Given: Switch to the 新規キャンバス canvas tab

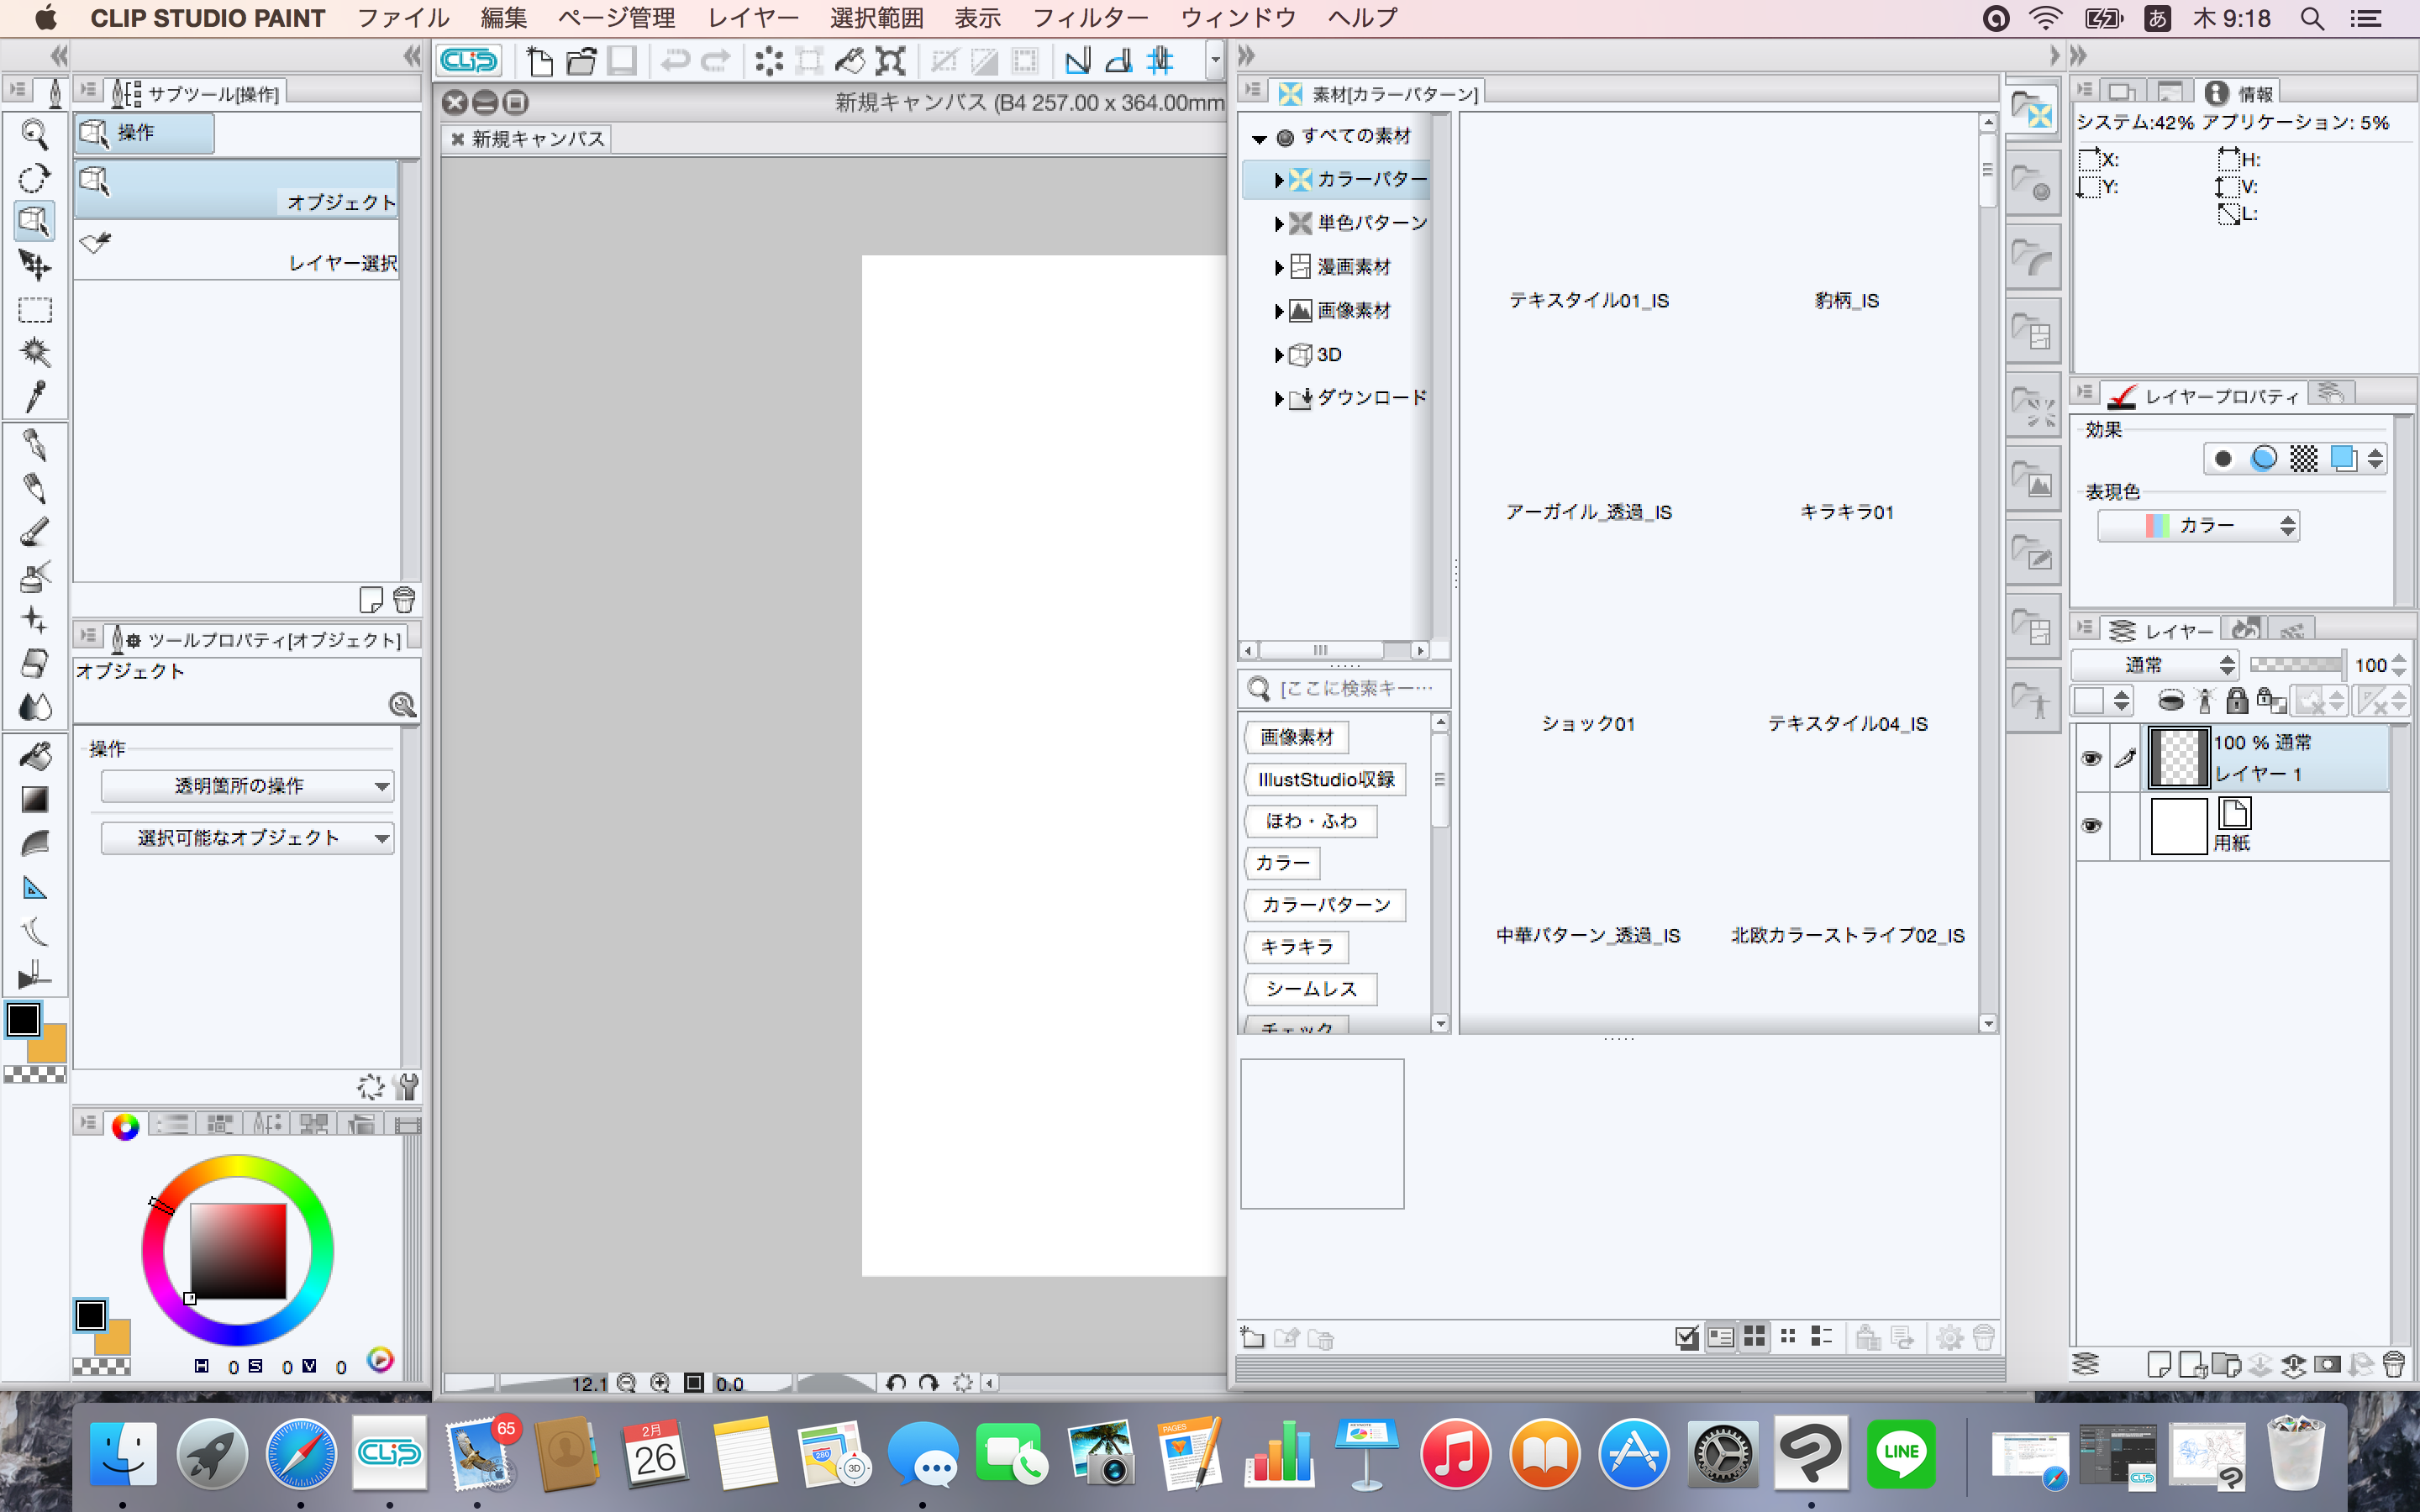Looking at the screenshot, I should click(537, 139).
